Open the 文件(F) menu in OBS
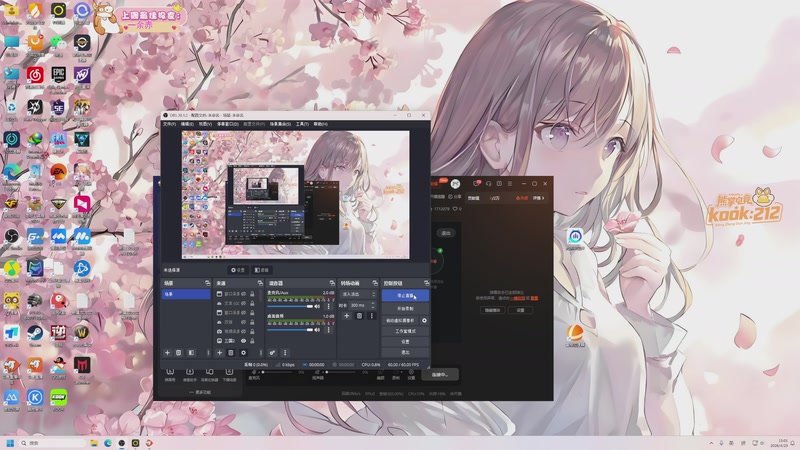Viewport: 800px width, 450px height. [x=169, y=124]
